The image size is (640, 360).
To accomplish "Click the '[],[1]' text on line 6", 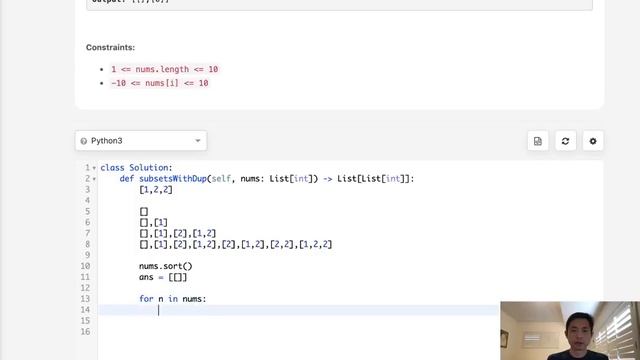I will click(153, 222).
